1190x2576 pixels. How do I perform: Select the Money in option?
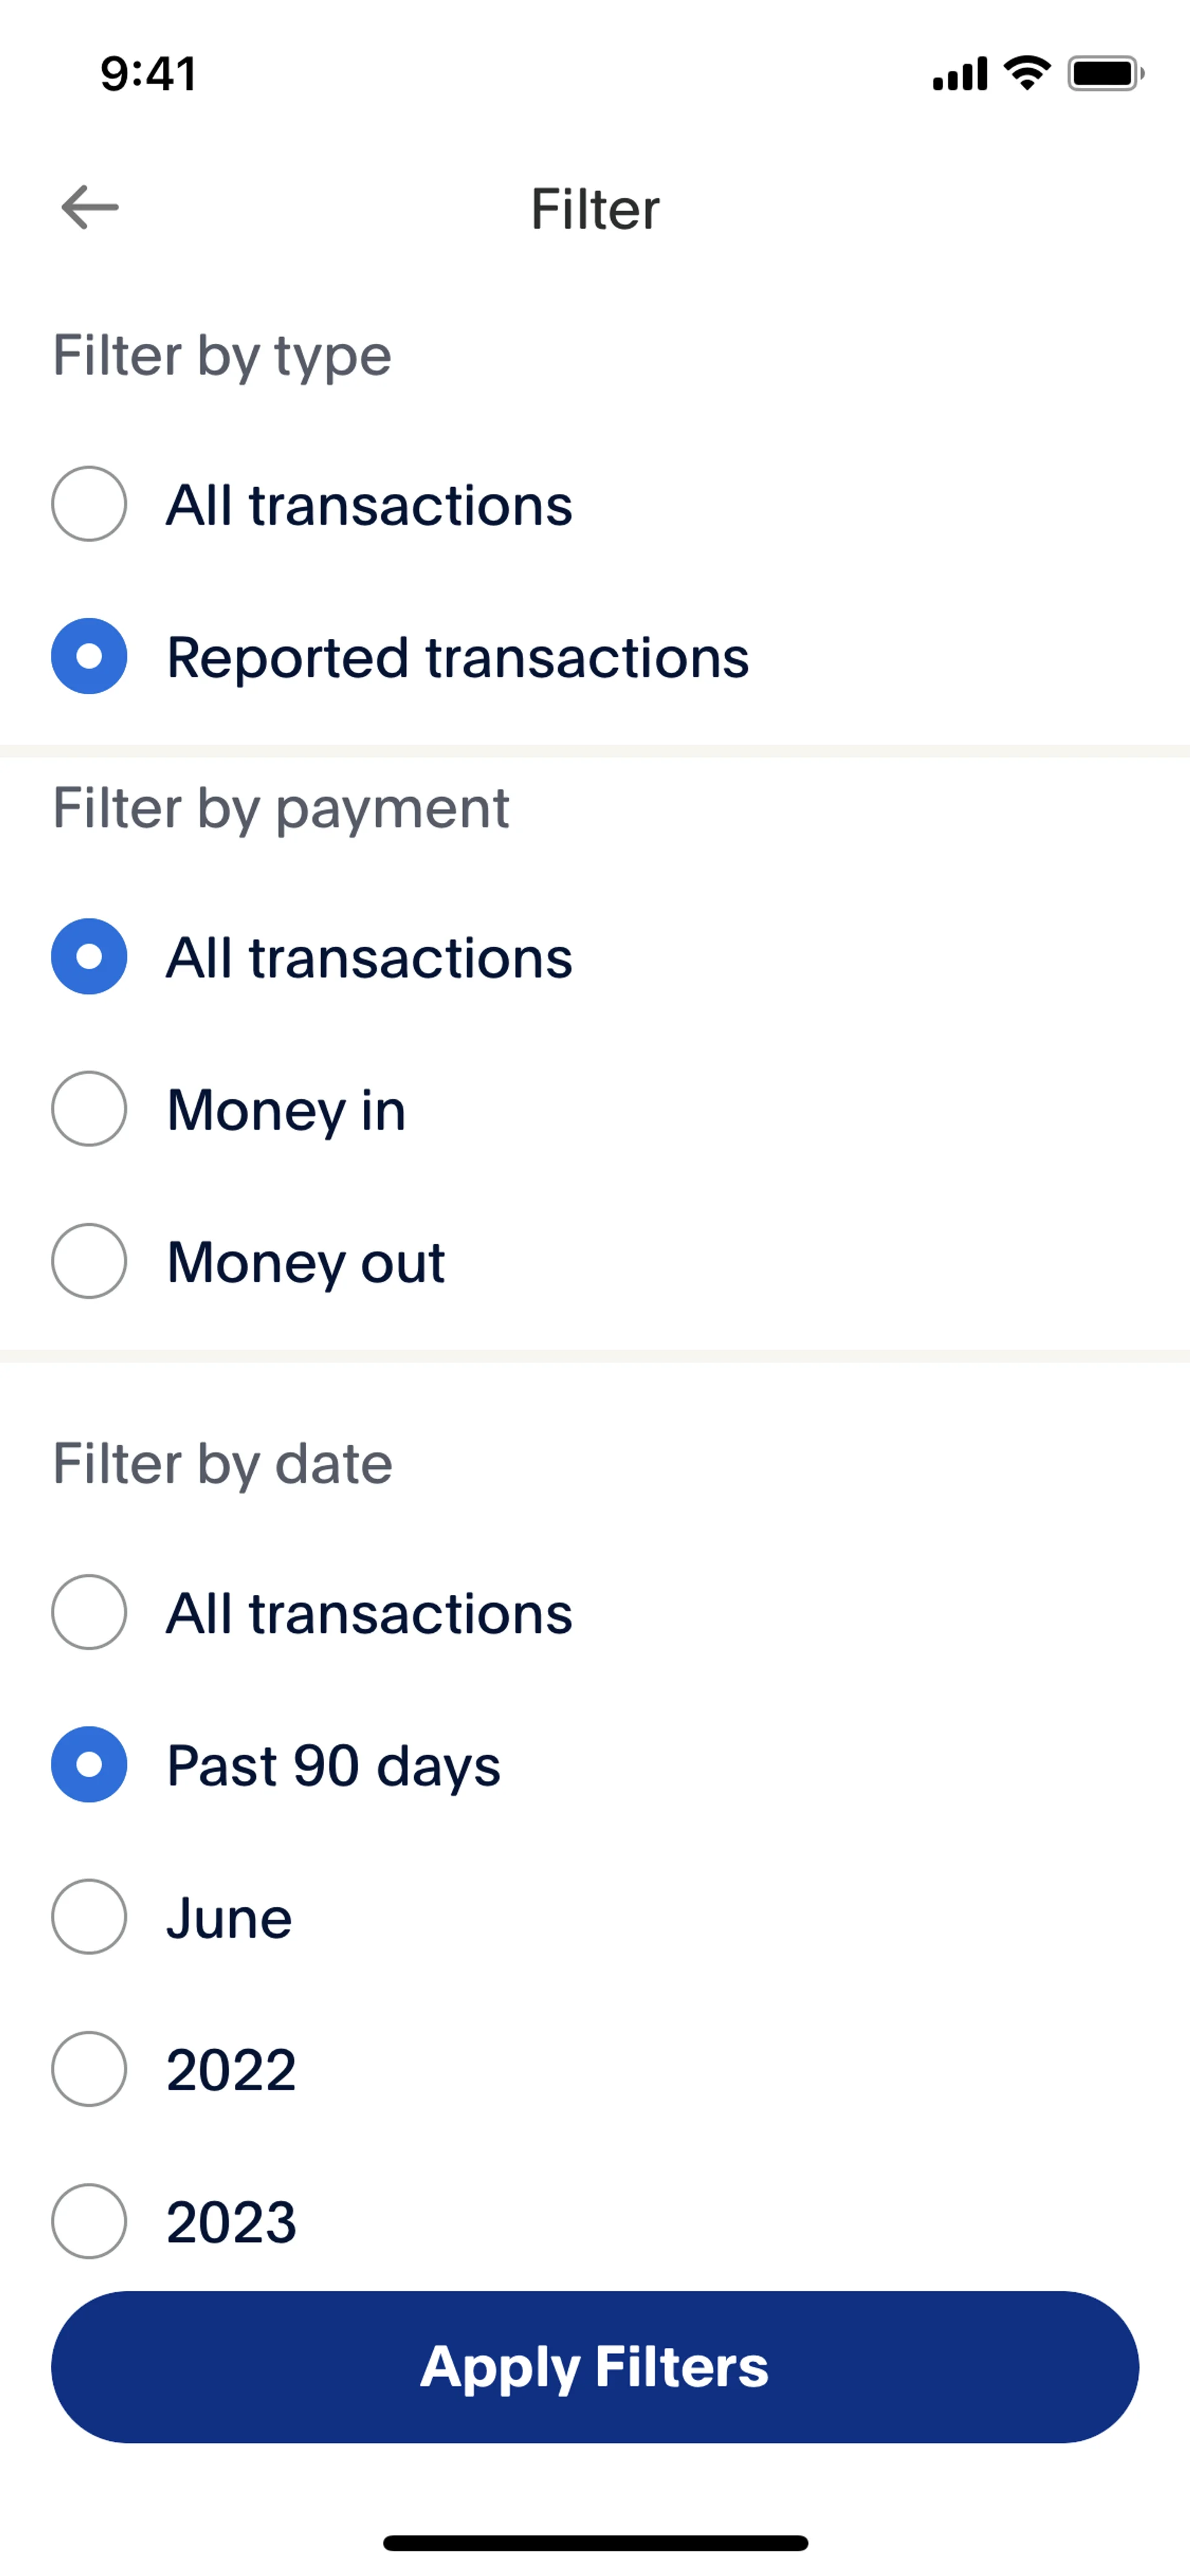point(89,1109)
